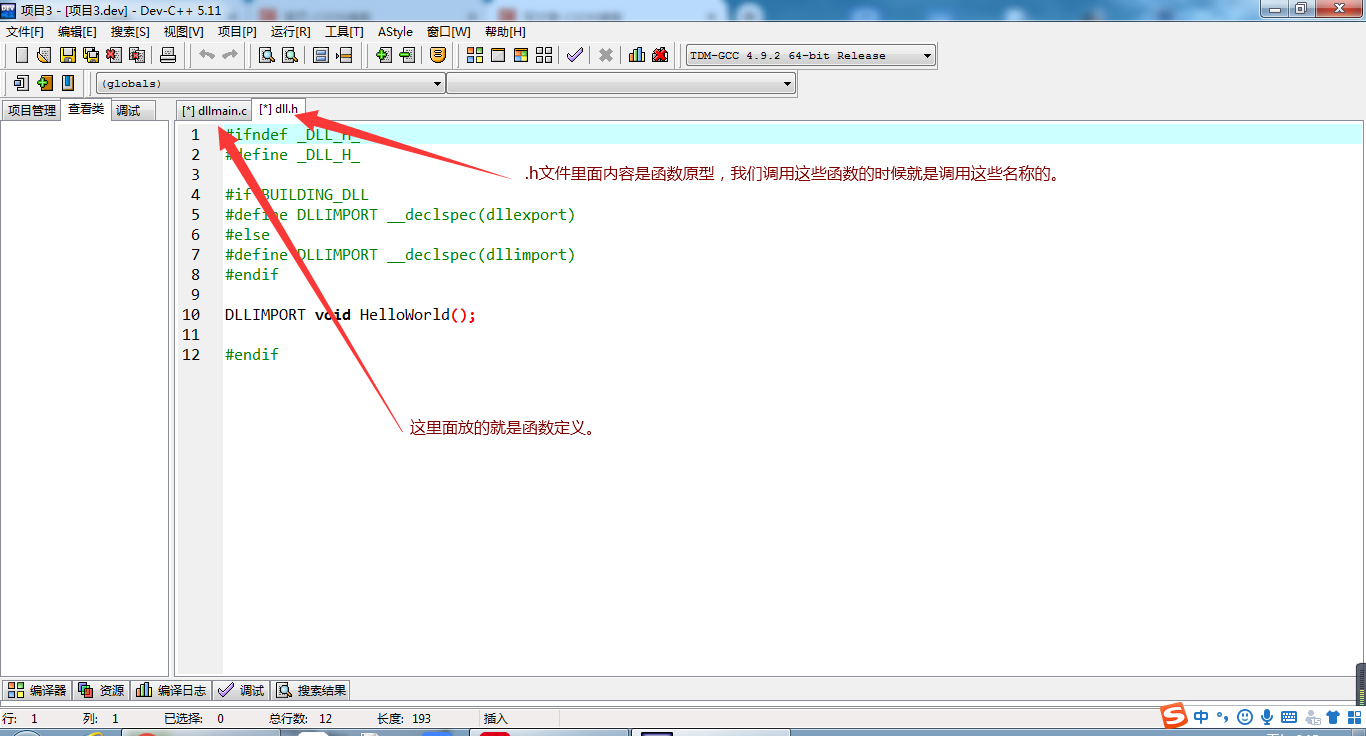This screenshot has width=1366, height=736.
Task: Open the 视图[V] menu
Action: pos(183,32)
